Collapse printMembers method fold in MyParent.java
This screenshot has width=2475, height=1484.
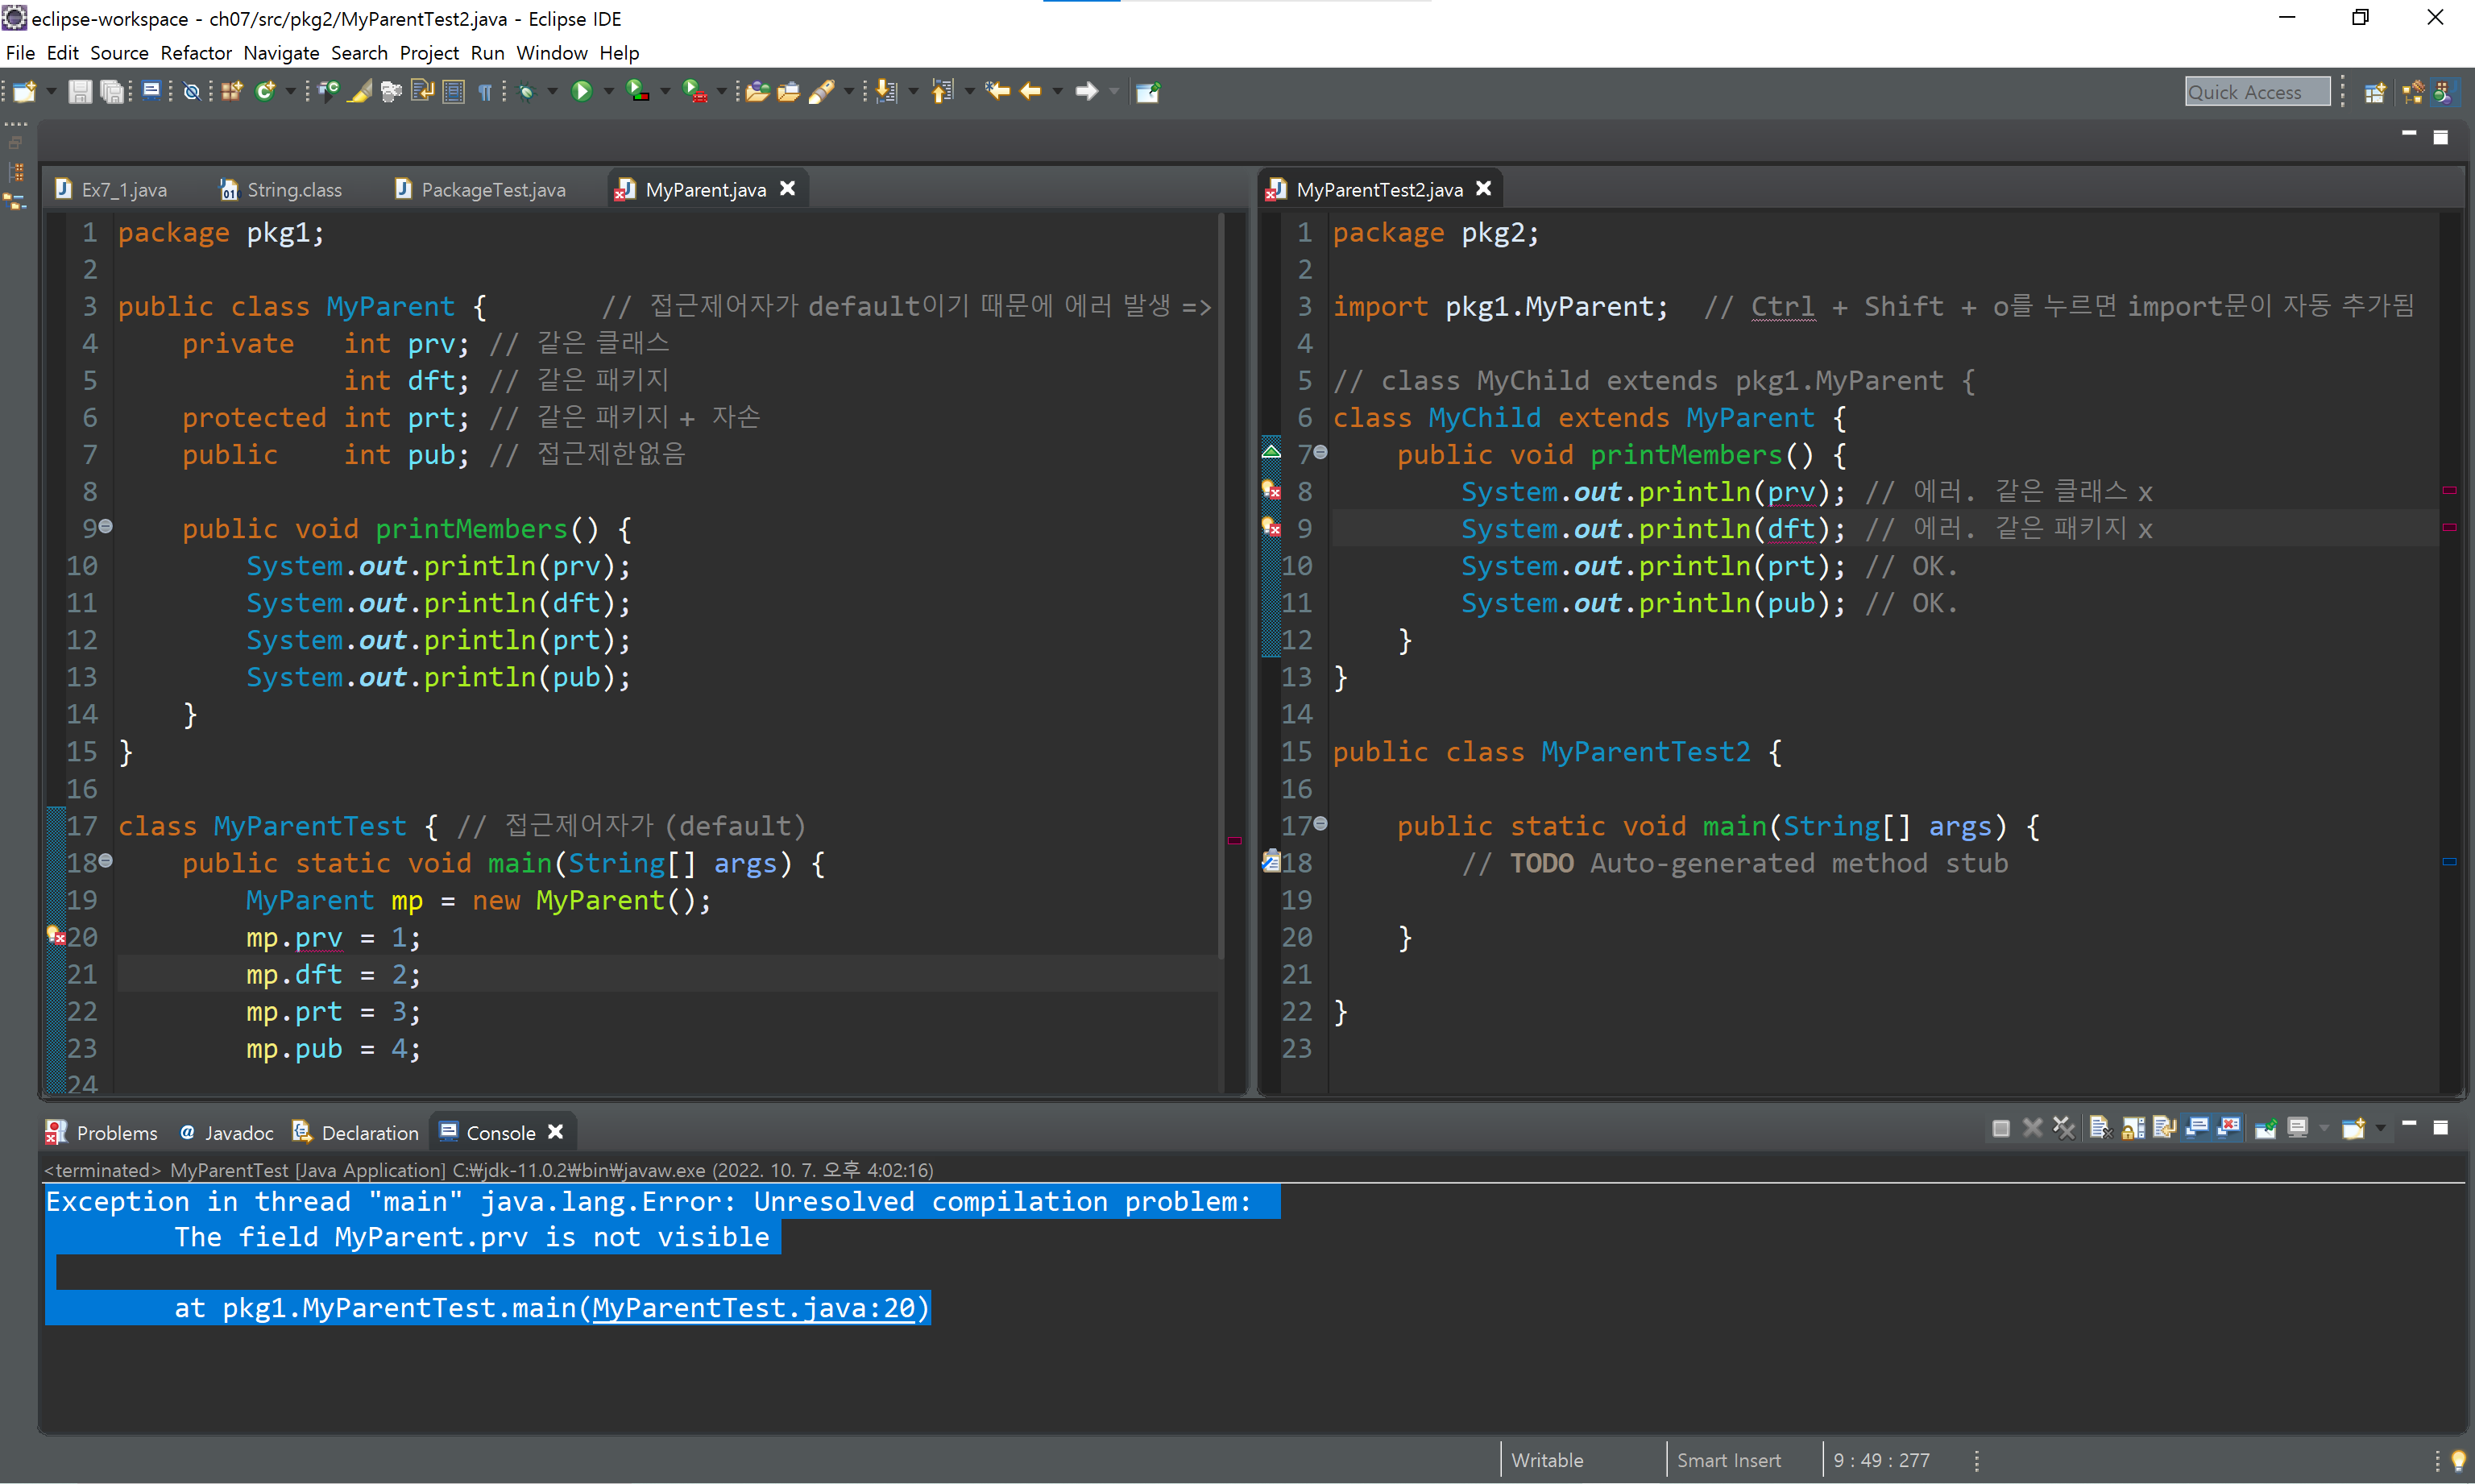click(x=106, y=526)
